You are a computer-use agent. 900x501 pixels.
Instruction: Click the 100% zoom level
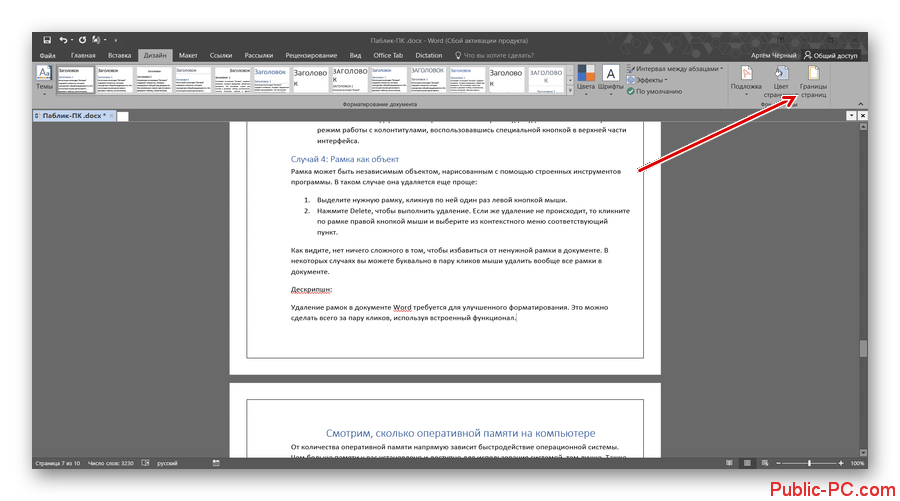(x=857, y=463)
